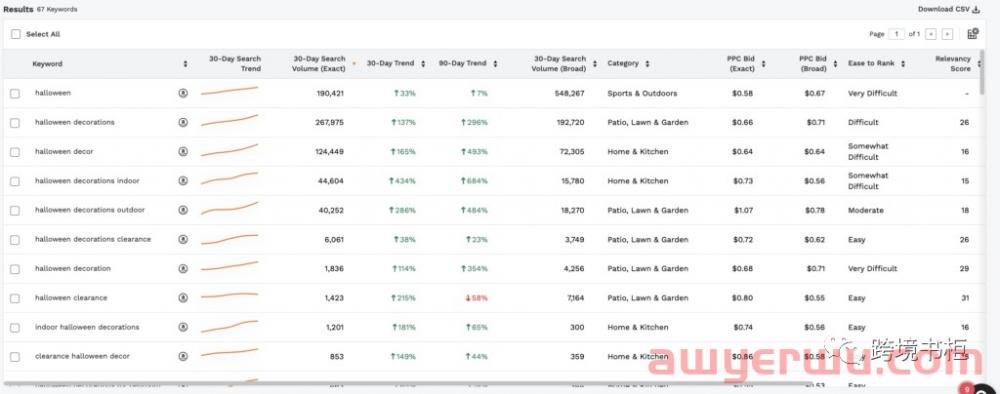
Task: Open Amazon icon for halloween decorations clearance
Action: pos(183,240)
